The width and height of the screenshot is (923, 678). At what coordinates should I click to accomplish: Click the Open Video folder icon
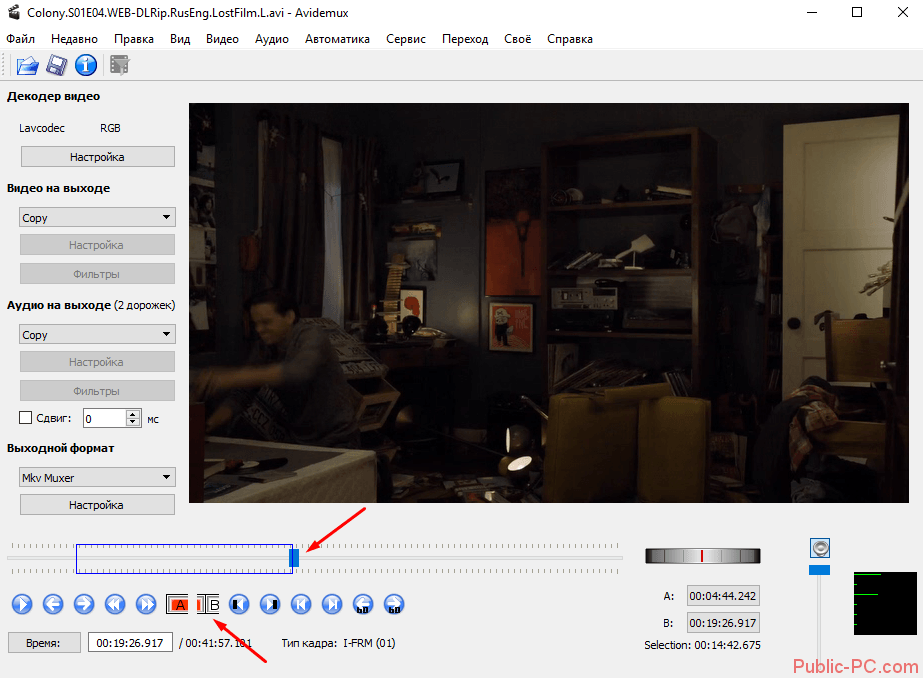(x=27, y=66)
